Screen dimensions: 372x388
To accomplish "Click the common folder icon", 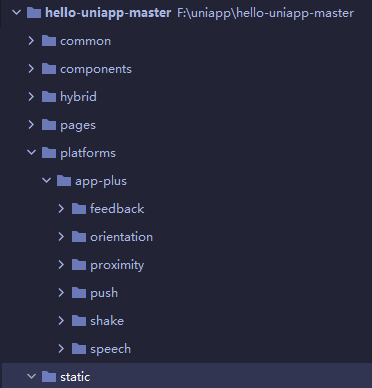I will pos(49,41).
